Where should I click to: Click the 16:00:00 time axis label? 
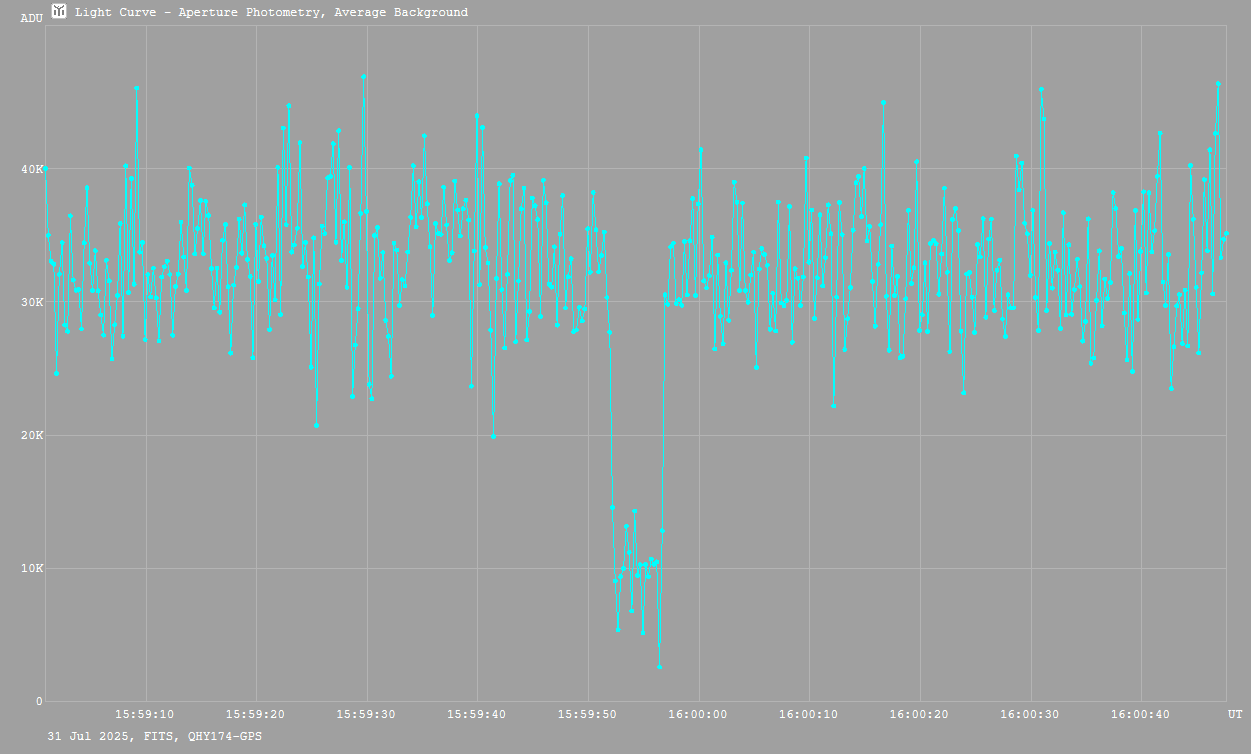point(699,714)
